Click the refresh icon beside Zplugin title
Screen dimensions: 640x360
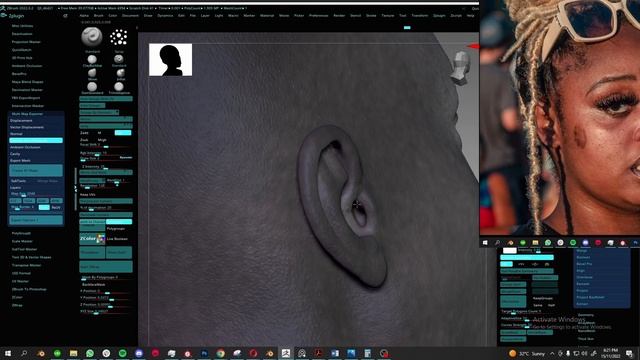click(65, 16)
